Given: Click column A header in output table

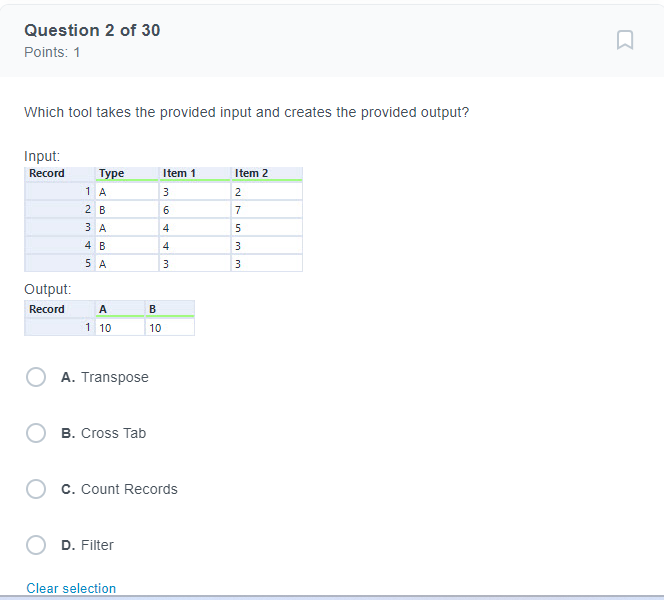Looking at the screenshot, I should pyautogui.click(x=104, y=309).
